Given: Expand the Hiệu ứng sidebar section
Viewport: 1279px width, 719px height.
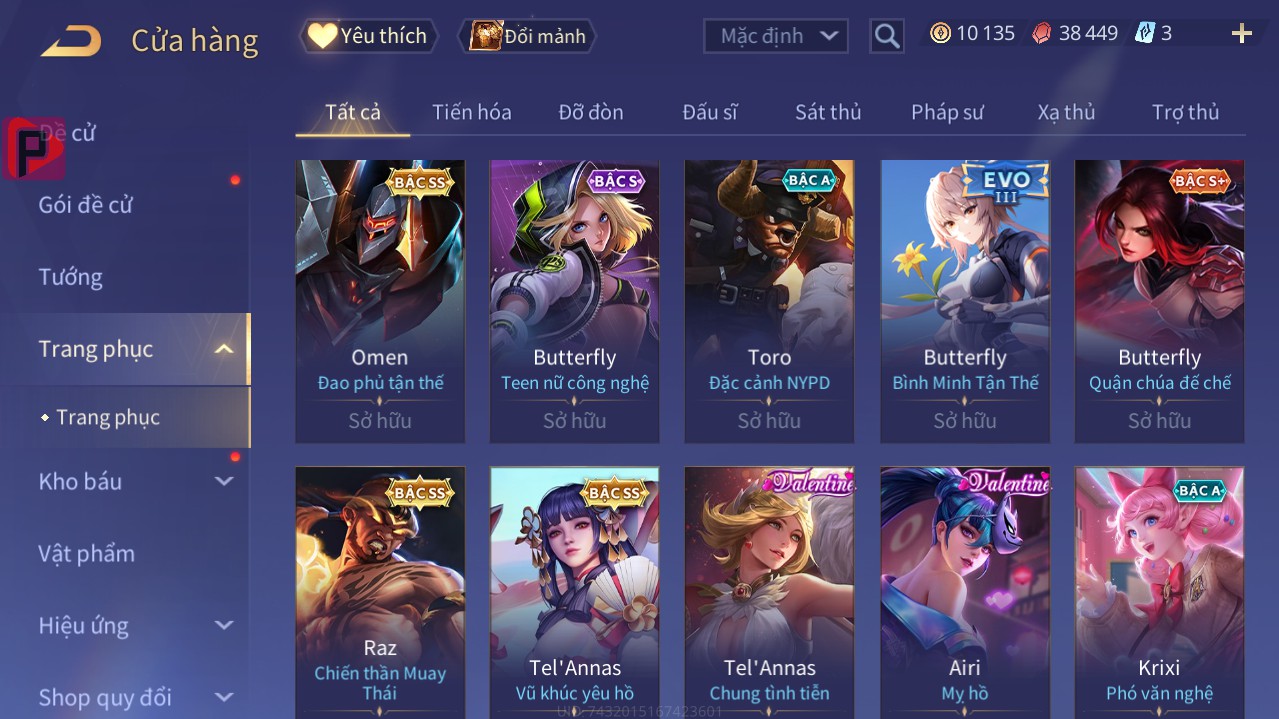Looking at the screenshot, I should (x=224, y=625).
